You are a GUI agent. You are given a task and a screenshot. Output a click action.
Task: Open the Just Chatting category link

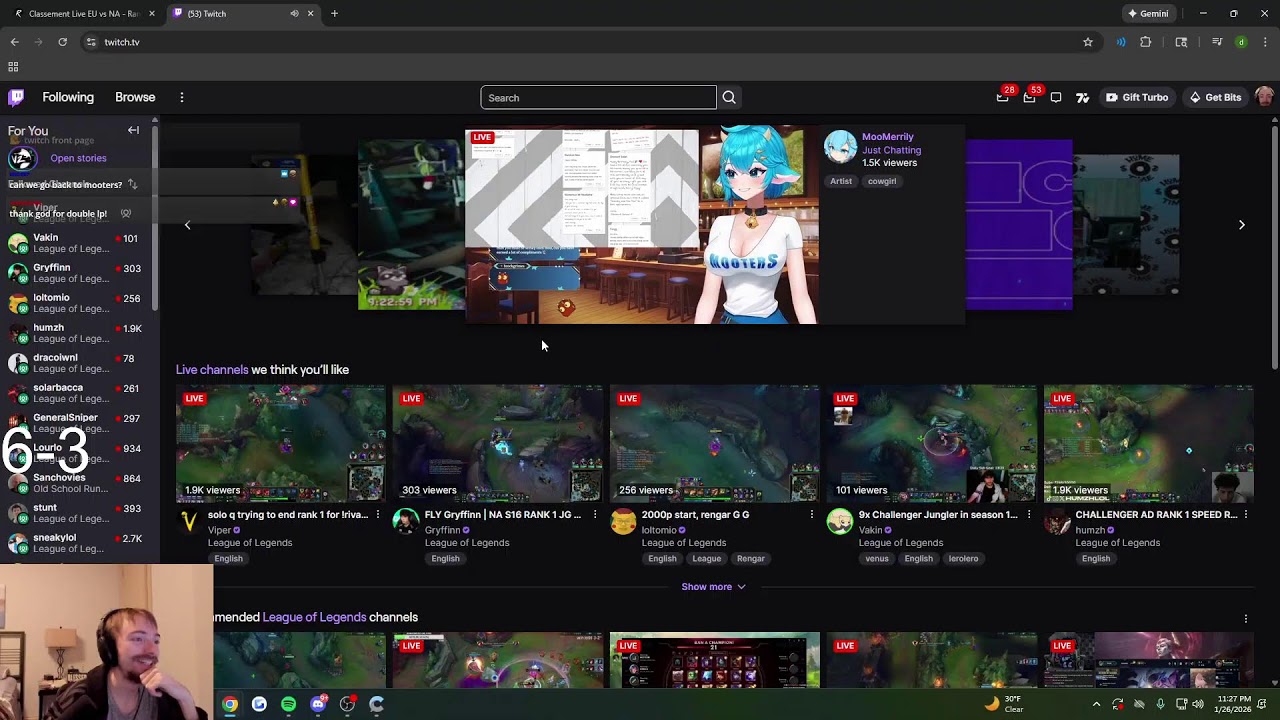click(891, 150)
